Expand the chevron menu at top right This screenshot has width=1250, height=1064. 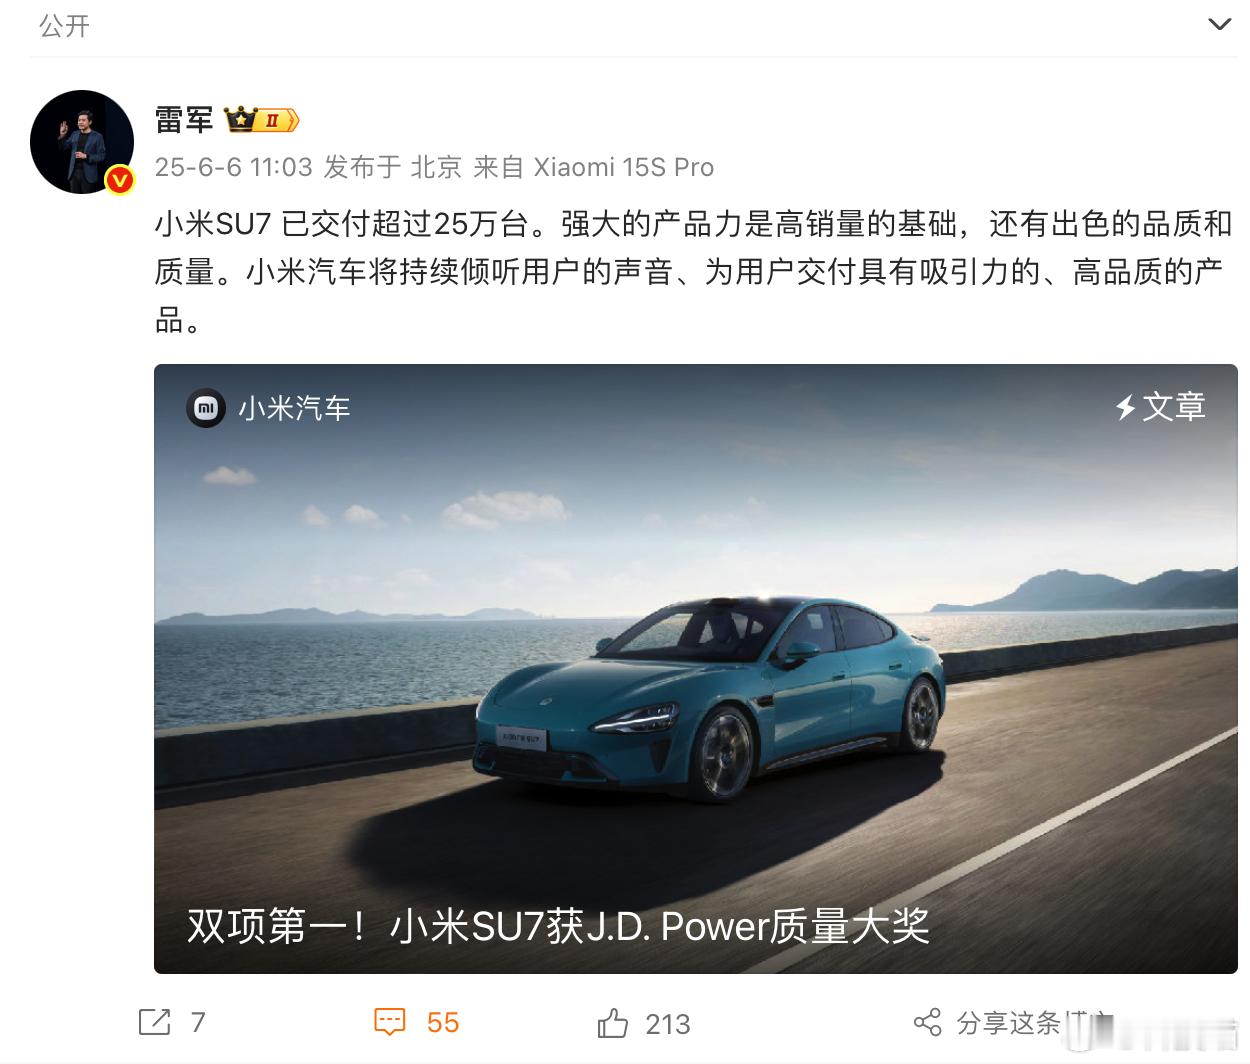point(1219,24)
